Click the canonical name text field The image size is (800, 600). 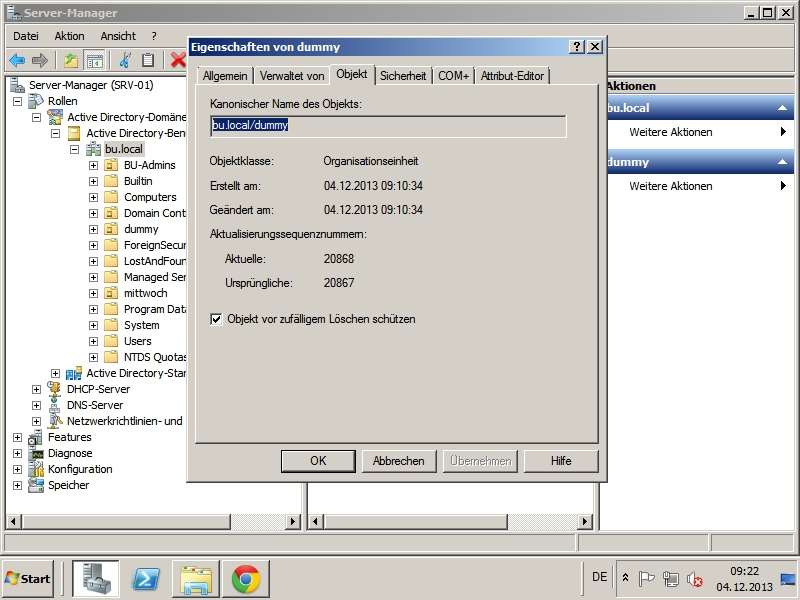[388, 126]
